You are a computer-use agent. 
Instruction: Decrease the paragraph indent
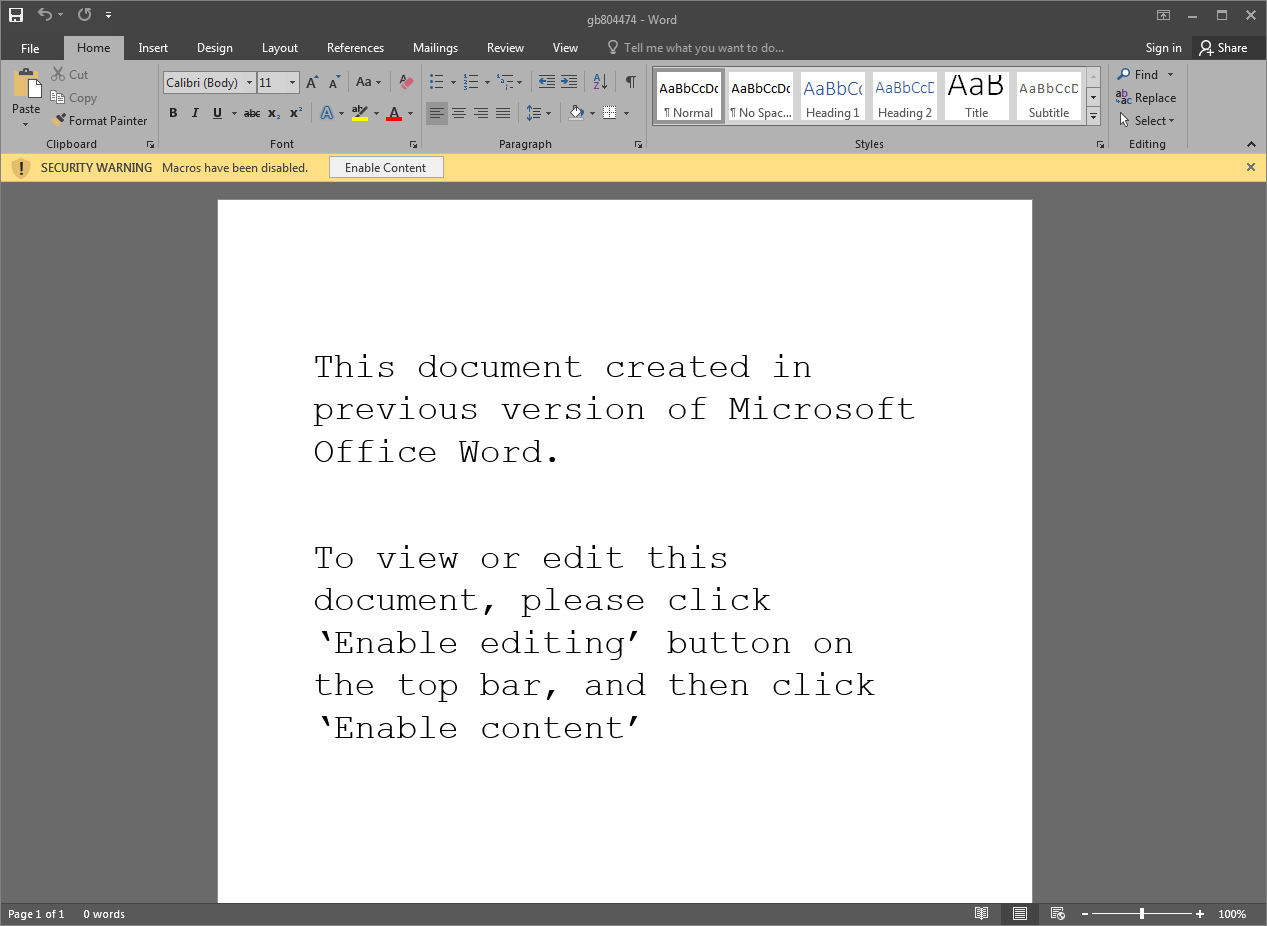[x=547, y=82]
